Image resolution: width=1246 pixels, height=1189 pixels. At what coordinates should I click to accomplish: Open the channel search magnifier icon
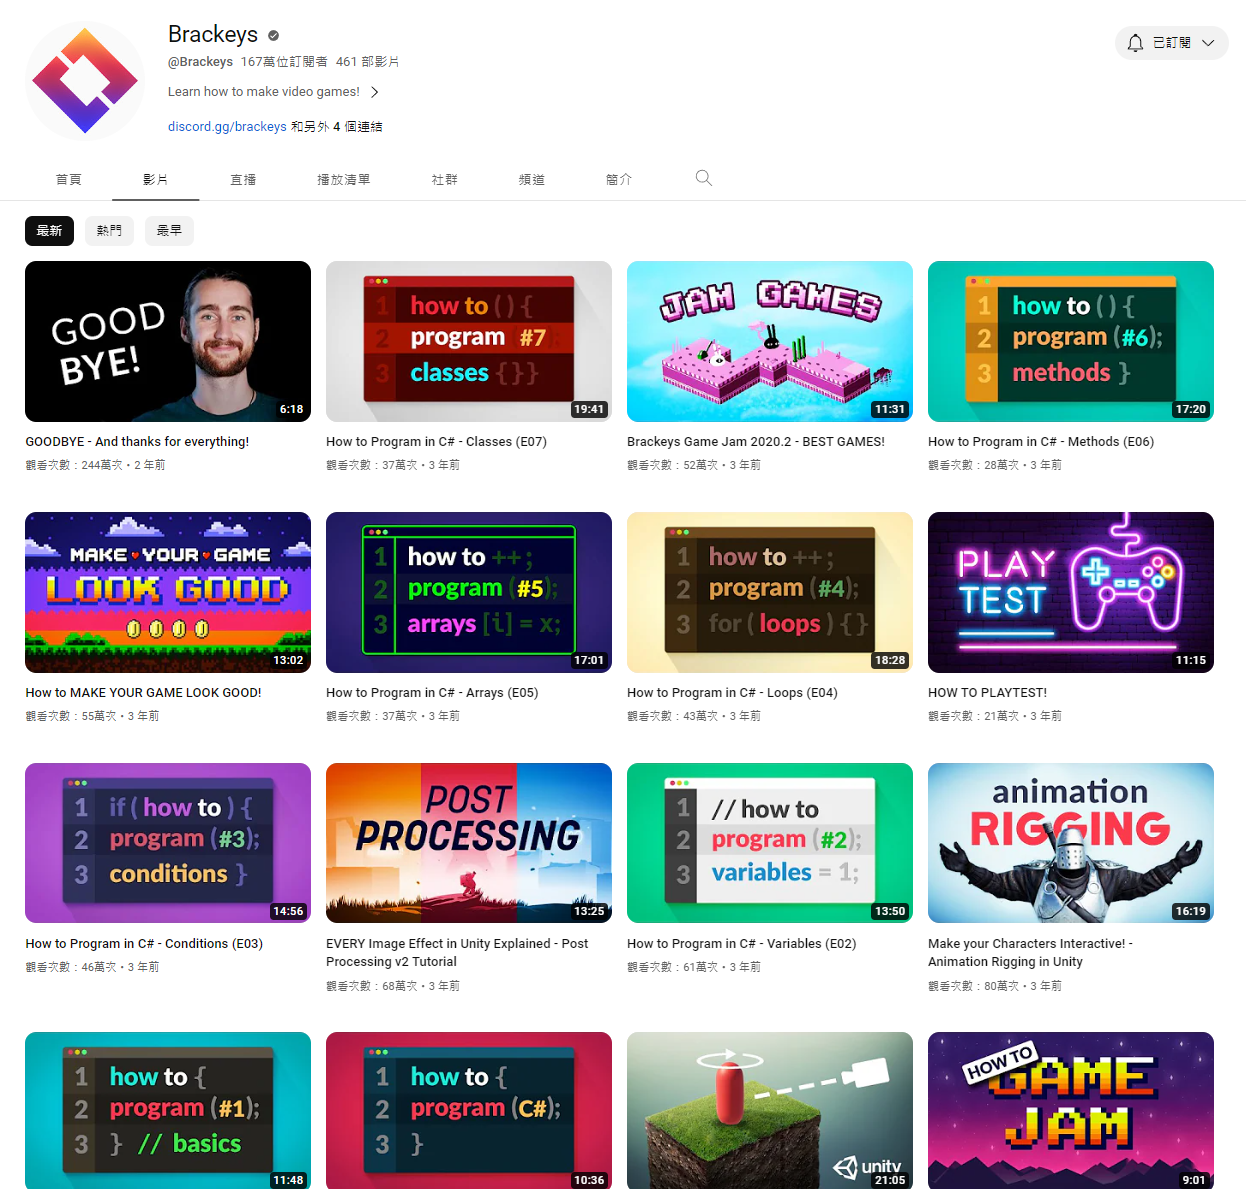point(704,178)
